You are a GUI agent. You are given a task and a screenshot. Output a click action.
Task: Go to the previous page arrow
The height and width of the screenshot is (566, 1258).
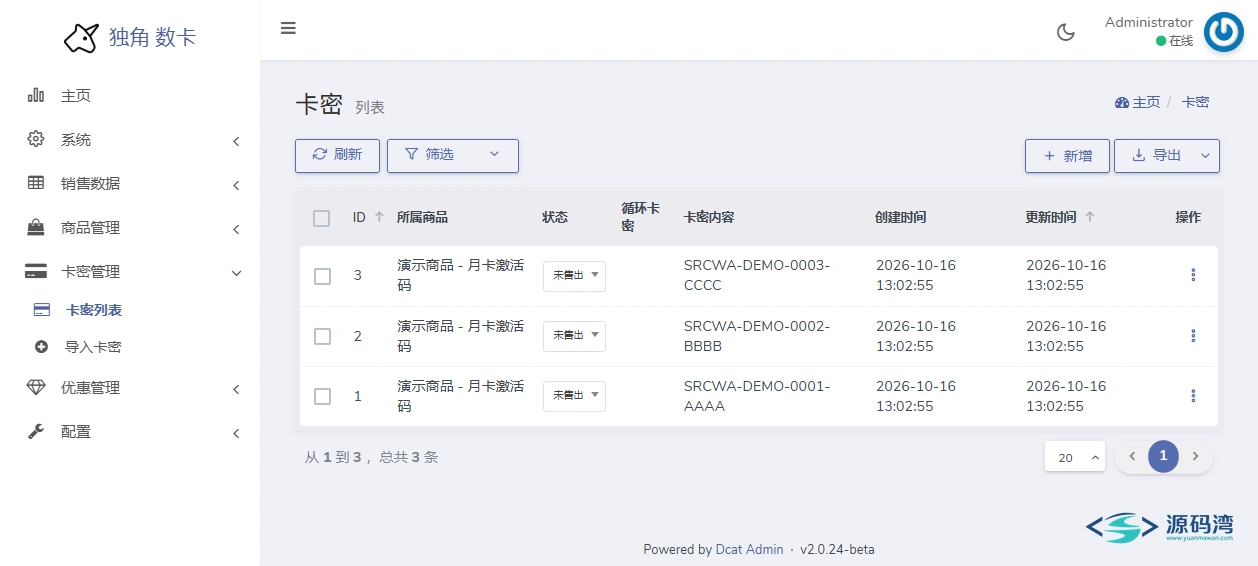pos(1132,457)
